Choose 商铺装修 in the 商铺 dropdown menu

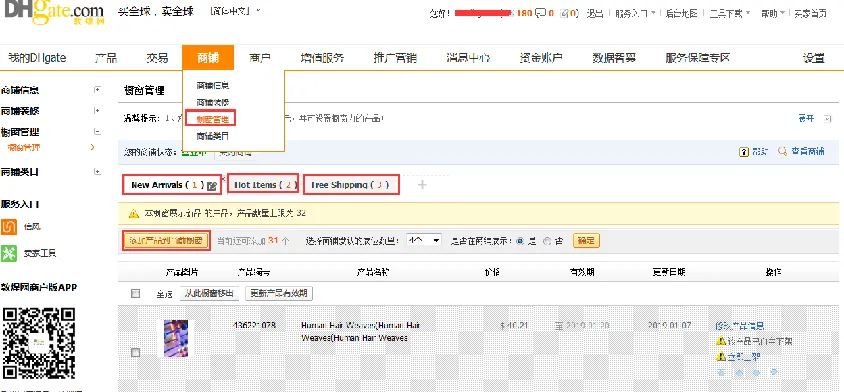213,102
